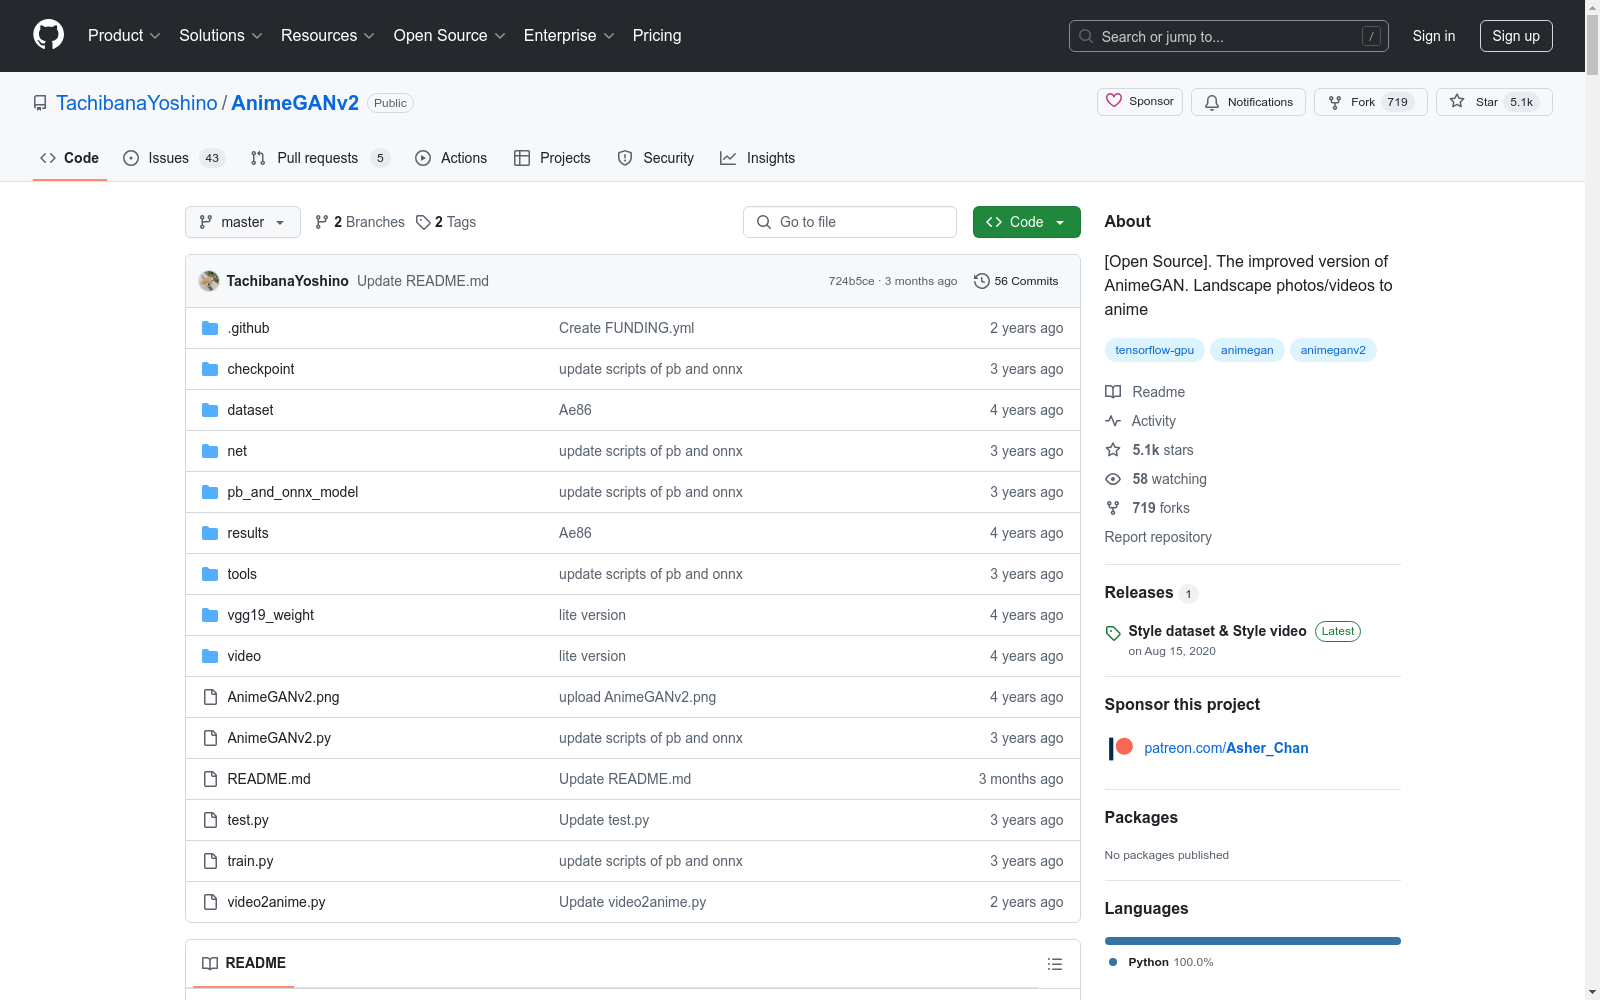The height and width of the screenshot is (1000, 1600).
Task: Click the Readme book icon in About
Action: click(x=1113, y=392)
